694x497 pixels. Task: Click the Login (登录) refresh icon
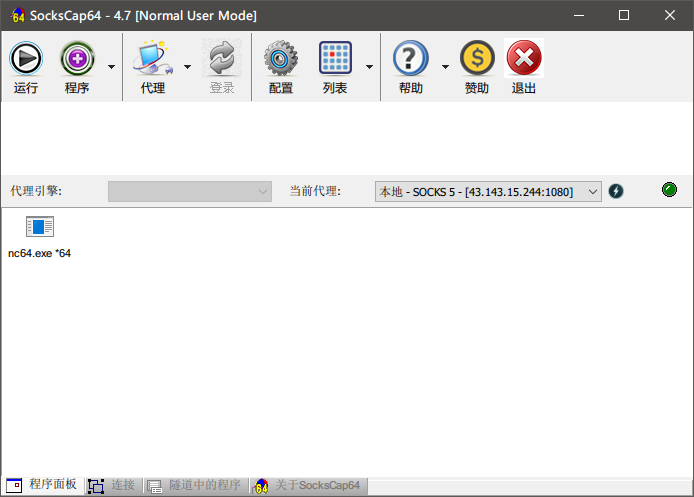click(x=222, y=58)
